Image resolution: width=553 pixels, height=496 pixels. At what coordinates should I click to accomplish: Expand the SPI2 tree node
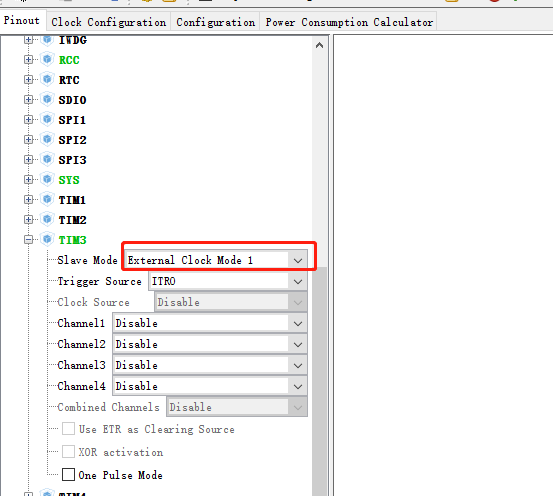tap(29, 140)
